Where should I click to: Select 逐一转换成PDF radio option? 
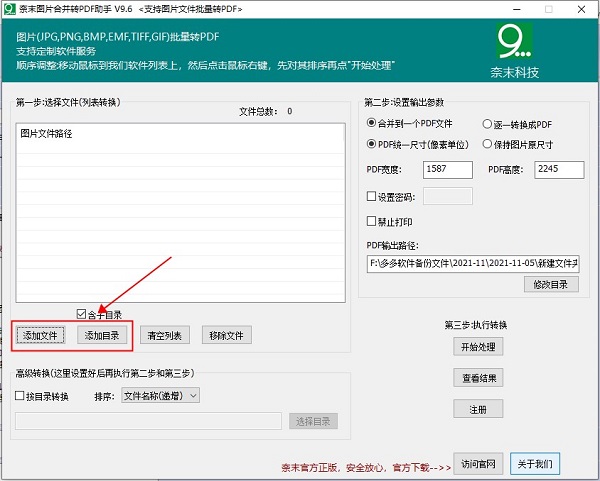coord(517,124)
